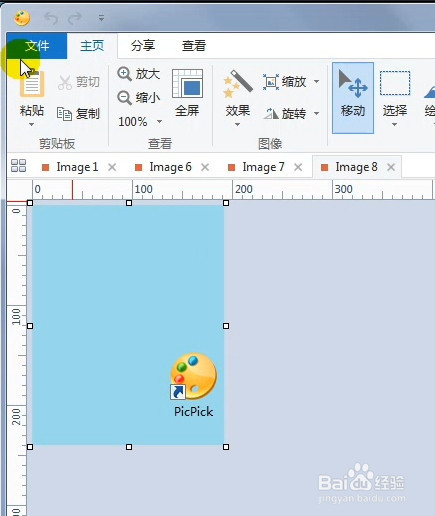Click the bottom-middle canvas resize handle

coord(129,447)
